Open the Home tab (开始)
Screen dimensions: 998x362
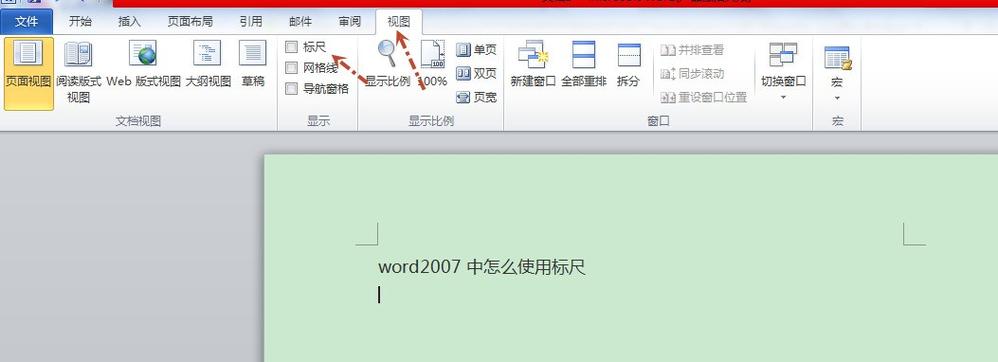(80, 22)
